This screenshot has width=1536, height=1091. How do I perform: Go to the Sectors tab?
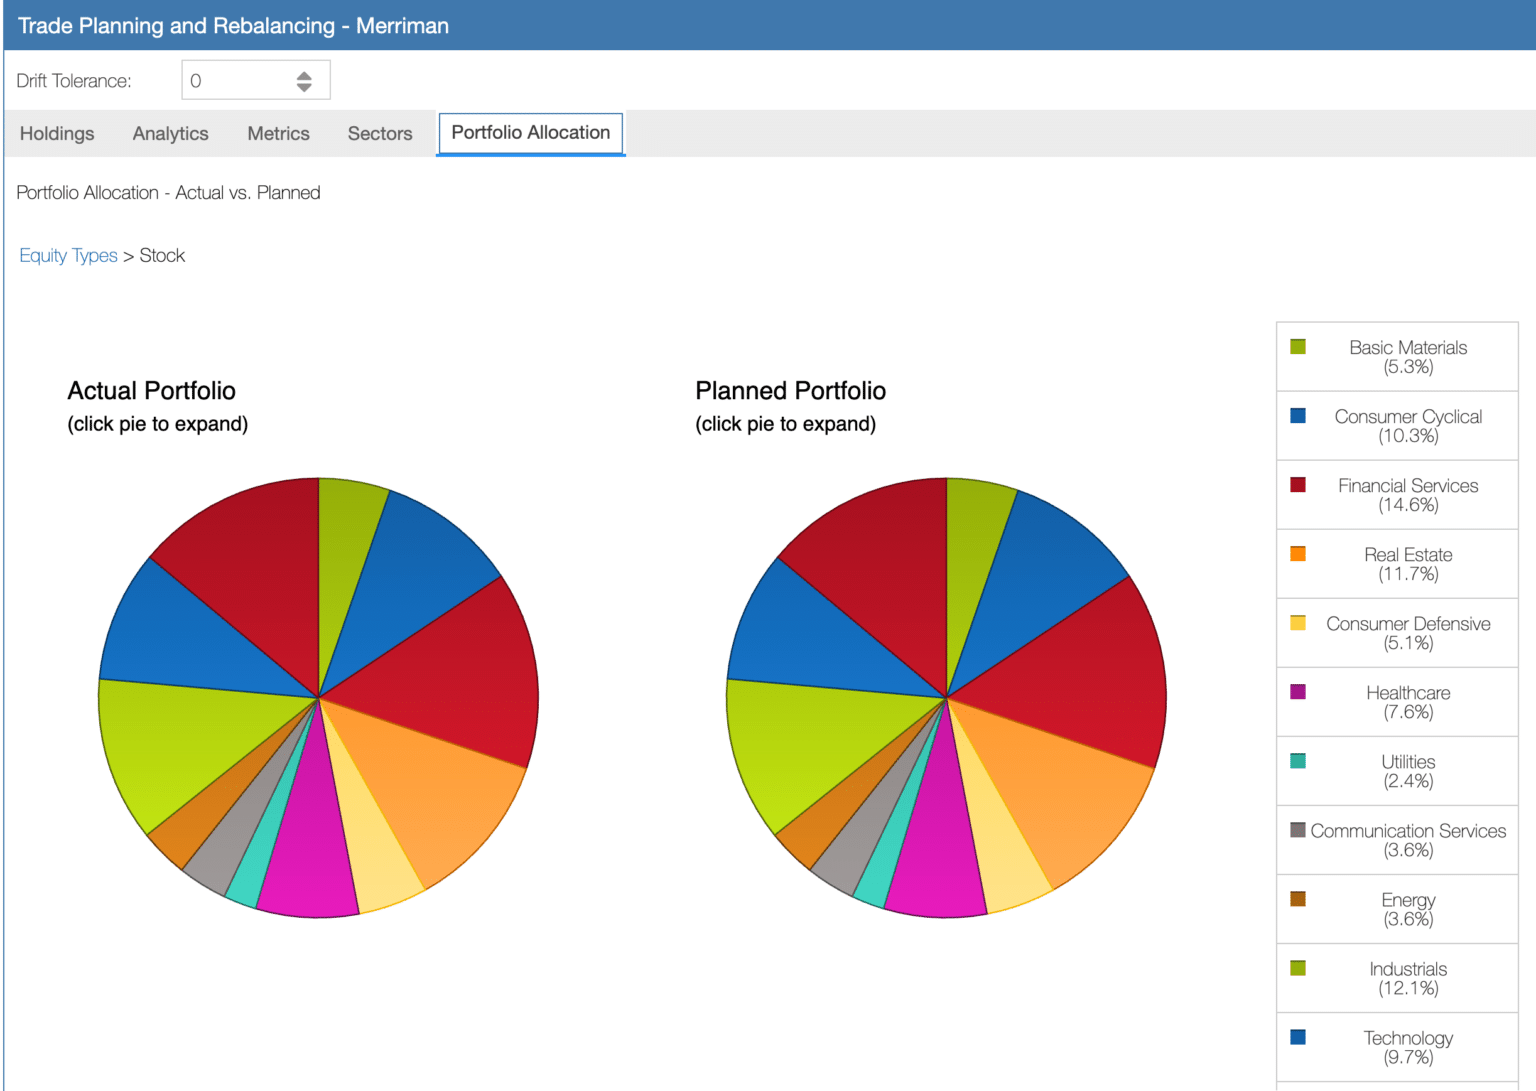[380, 134]
